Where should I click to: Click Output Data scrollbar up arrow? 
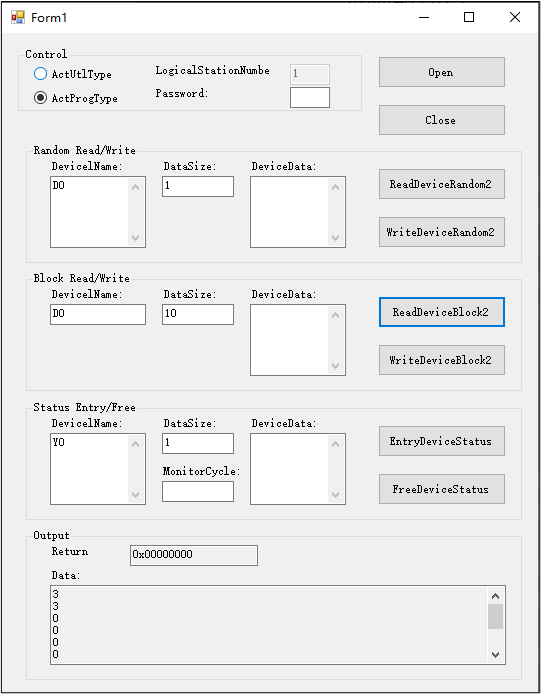pyautogui.click(x=495, y=596)
